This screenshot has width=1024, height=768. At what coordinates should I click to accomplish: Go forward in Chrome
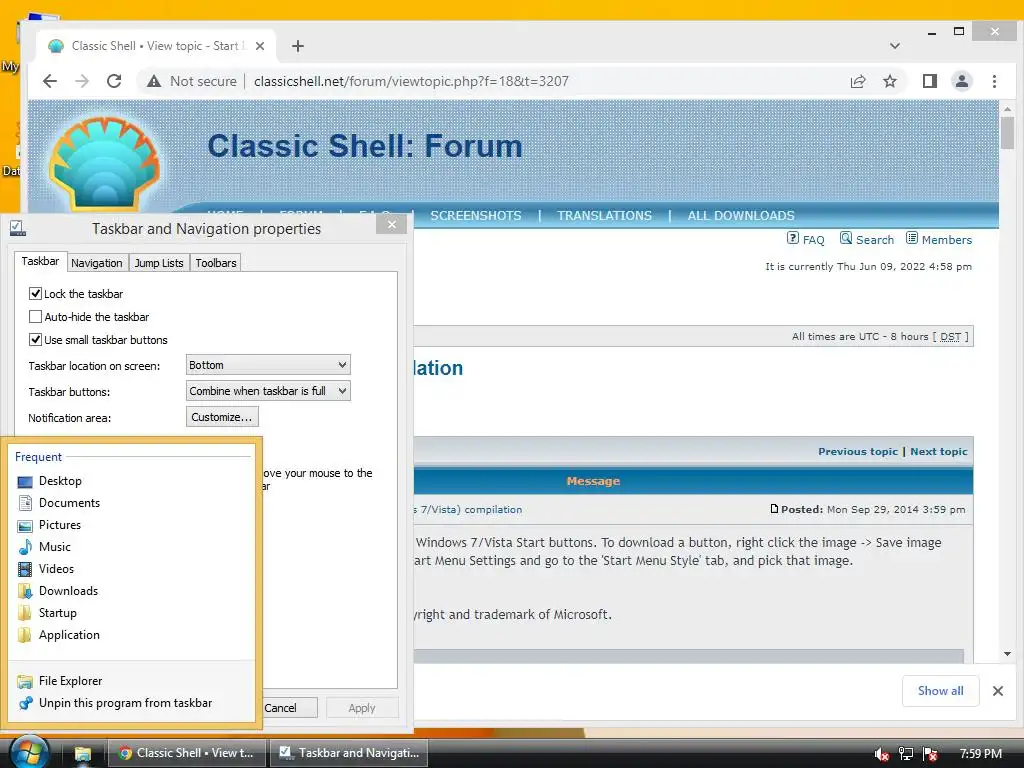click(x=82, y=81)
